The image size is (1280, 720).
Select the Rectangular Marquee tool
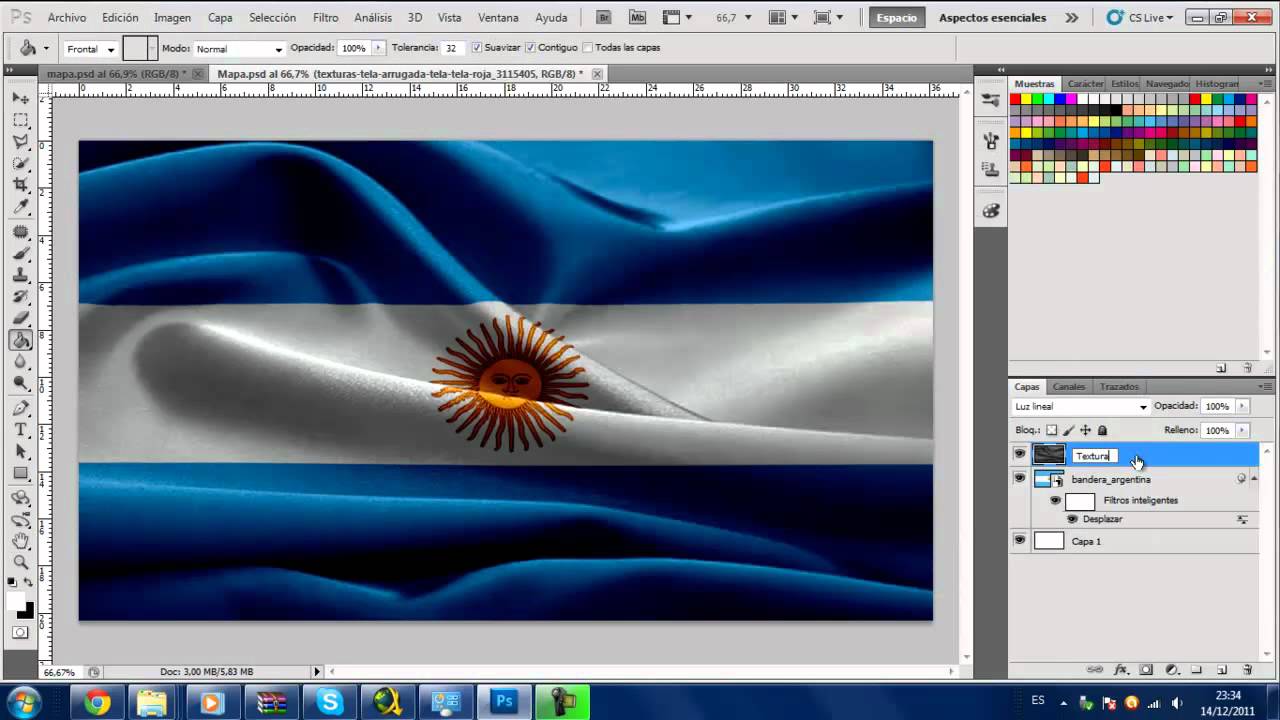(x=20, y=120)
